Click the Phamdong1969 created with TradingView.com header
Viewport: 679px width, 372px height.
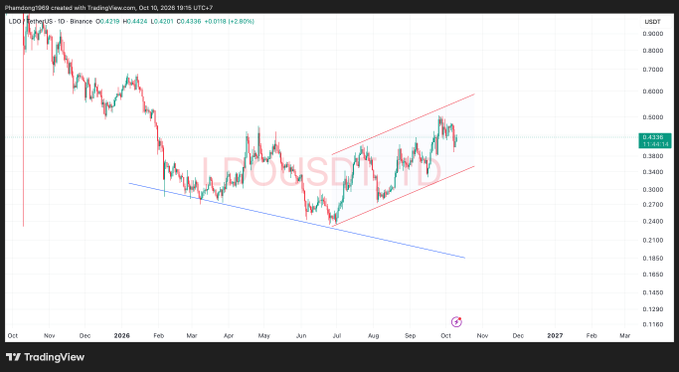click(109, 8)
